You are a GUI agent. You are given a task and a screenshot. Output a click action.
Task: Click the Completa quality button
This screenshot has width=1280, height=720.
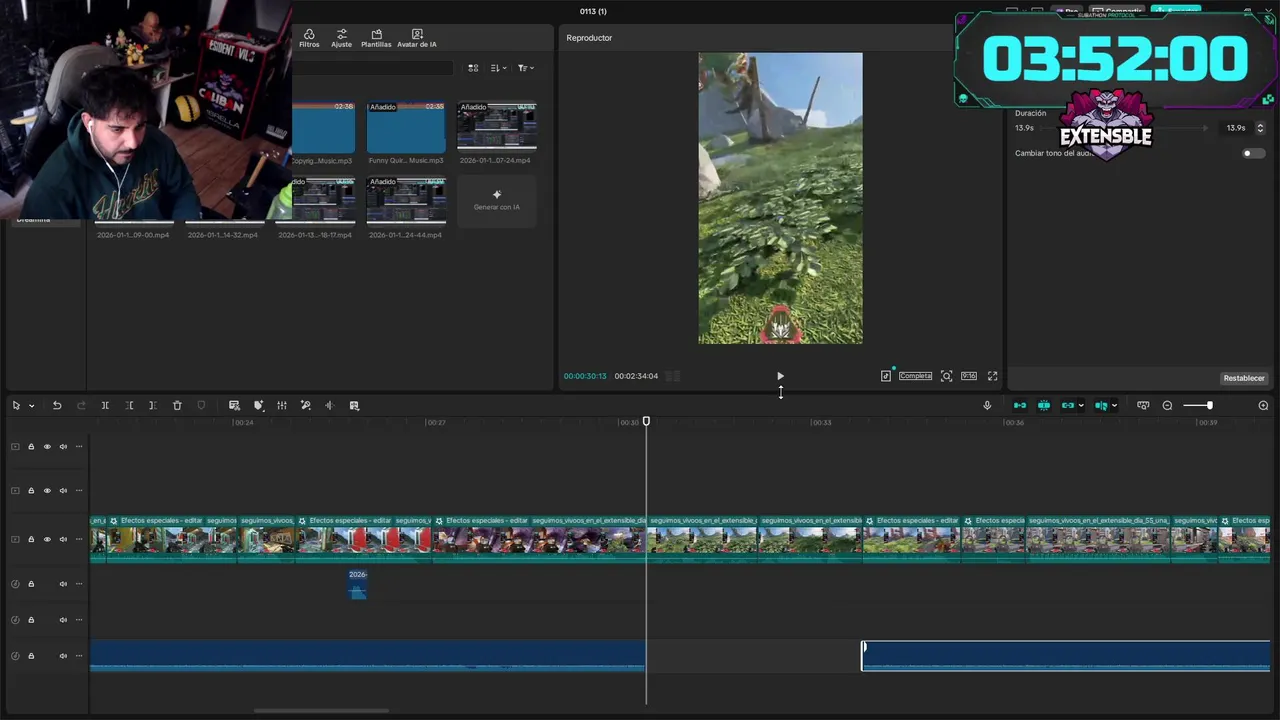coord(915,376)
